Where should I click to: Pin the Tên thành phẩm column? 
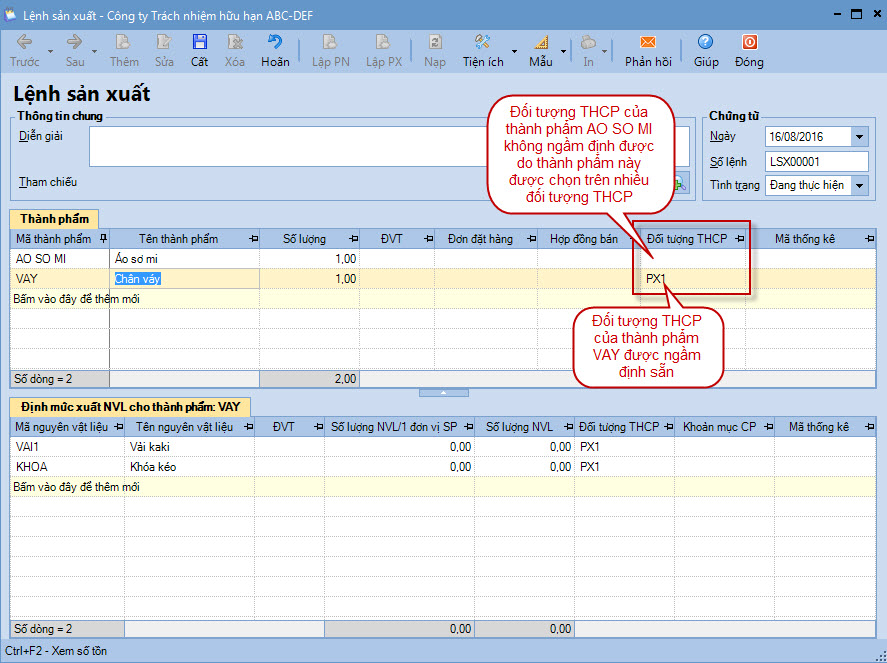253,239
